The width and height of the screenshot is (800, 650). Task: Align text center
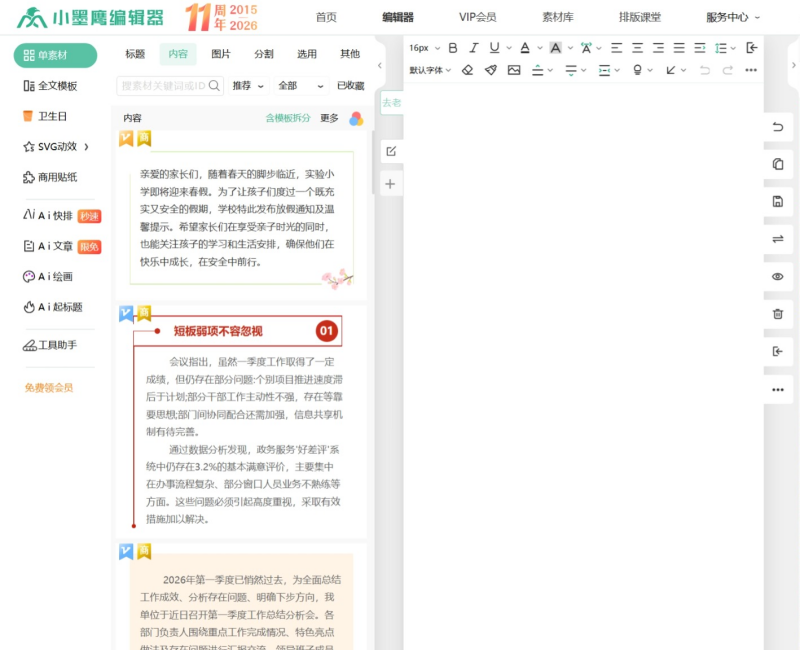pos(637,48)
